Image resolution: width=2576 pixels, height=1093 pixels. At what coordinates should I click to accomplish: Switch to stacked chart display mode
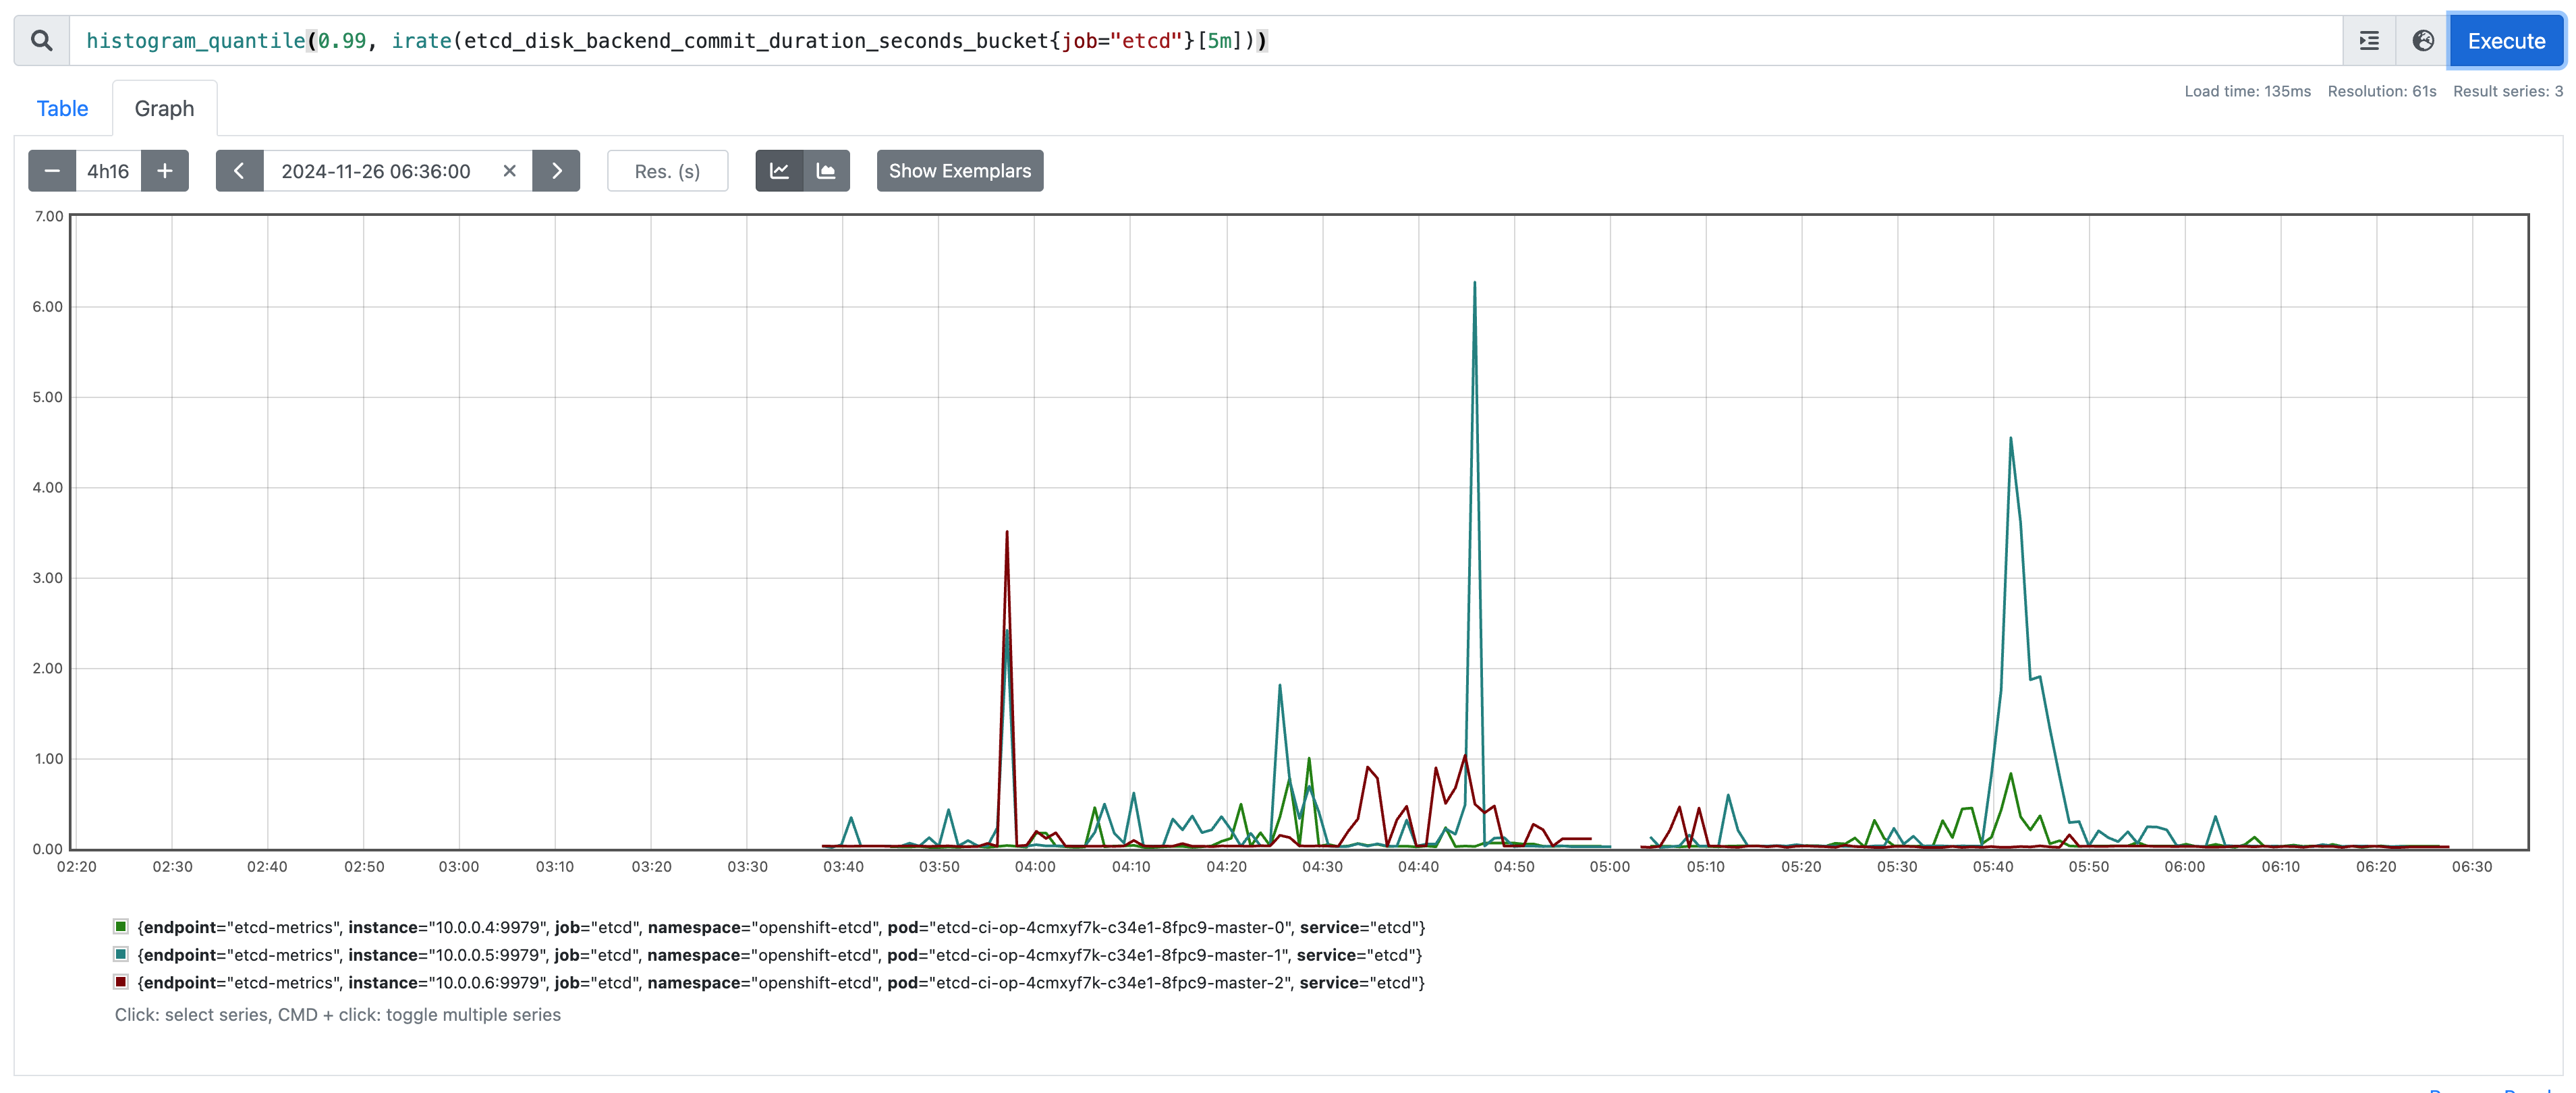826,171
